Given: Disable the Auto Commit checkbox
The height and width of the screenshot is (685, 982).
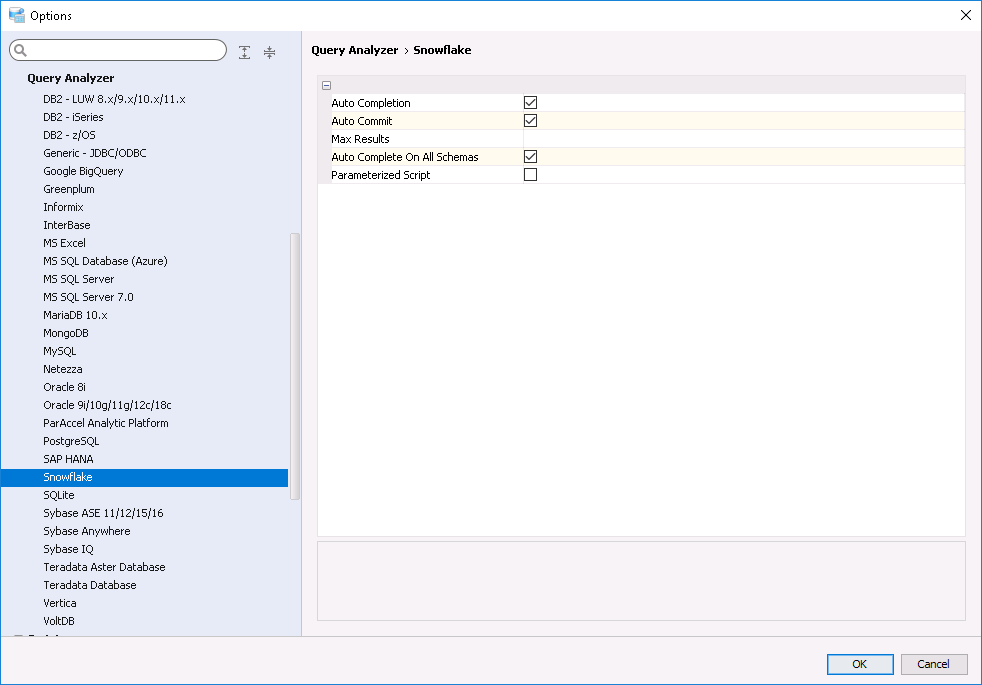Looking at the screenshot, I should (531, 121).
